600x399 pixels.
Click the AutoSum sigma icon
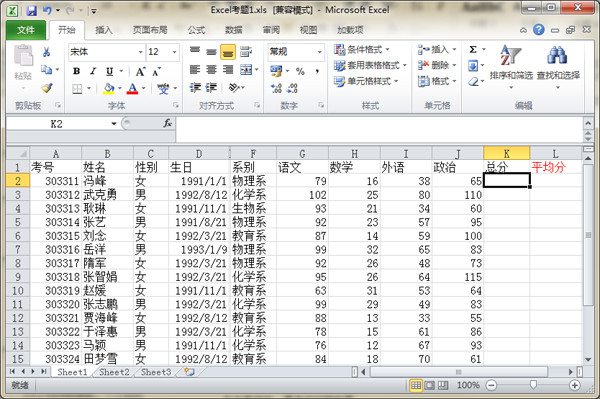(x=473, y=49)
